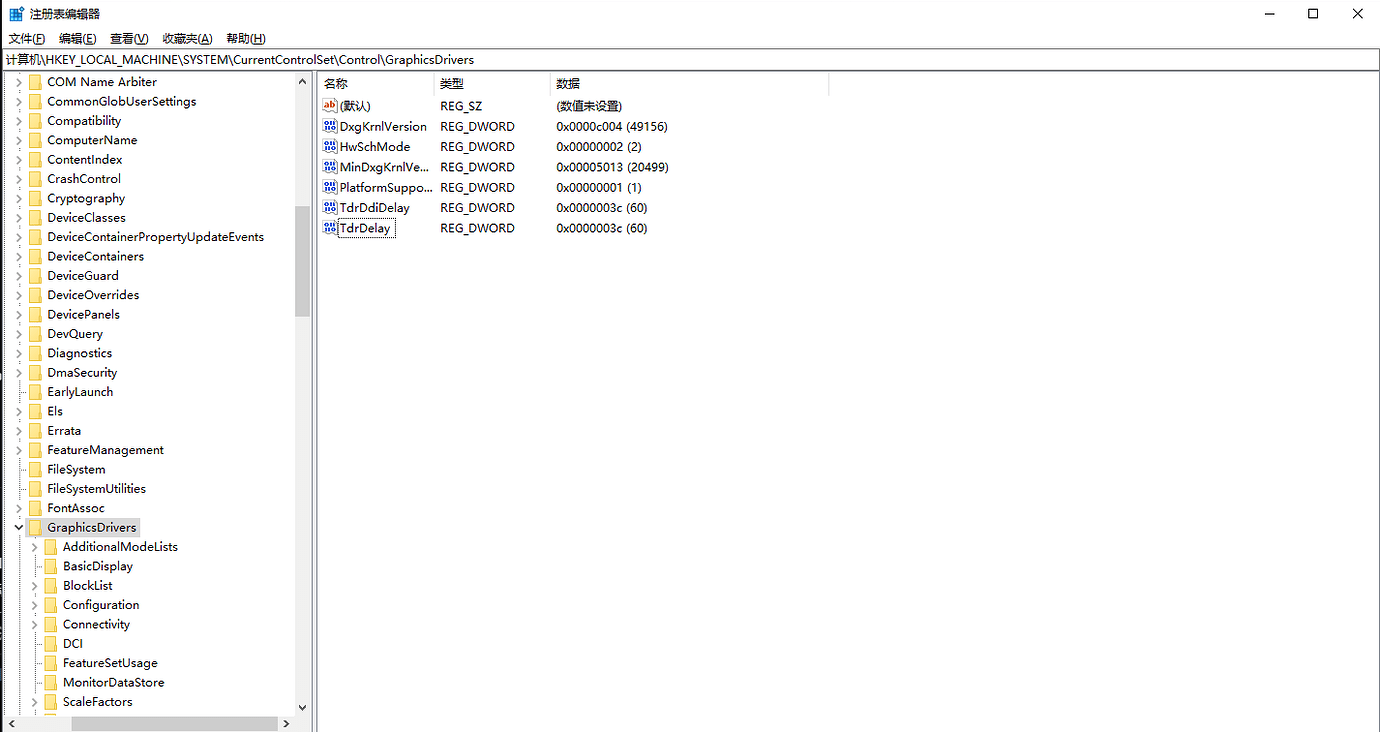Click the DxgKrnlVersion value icon
Screen dimensions: 1380x732
click(330, 127)
